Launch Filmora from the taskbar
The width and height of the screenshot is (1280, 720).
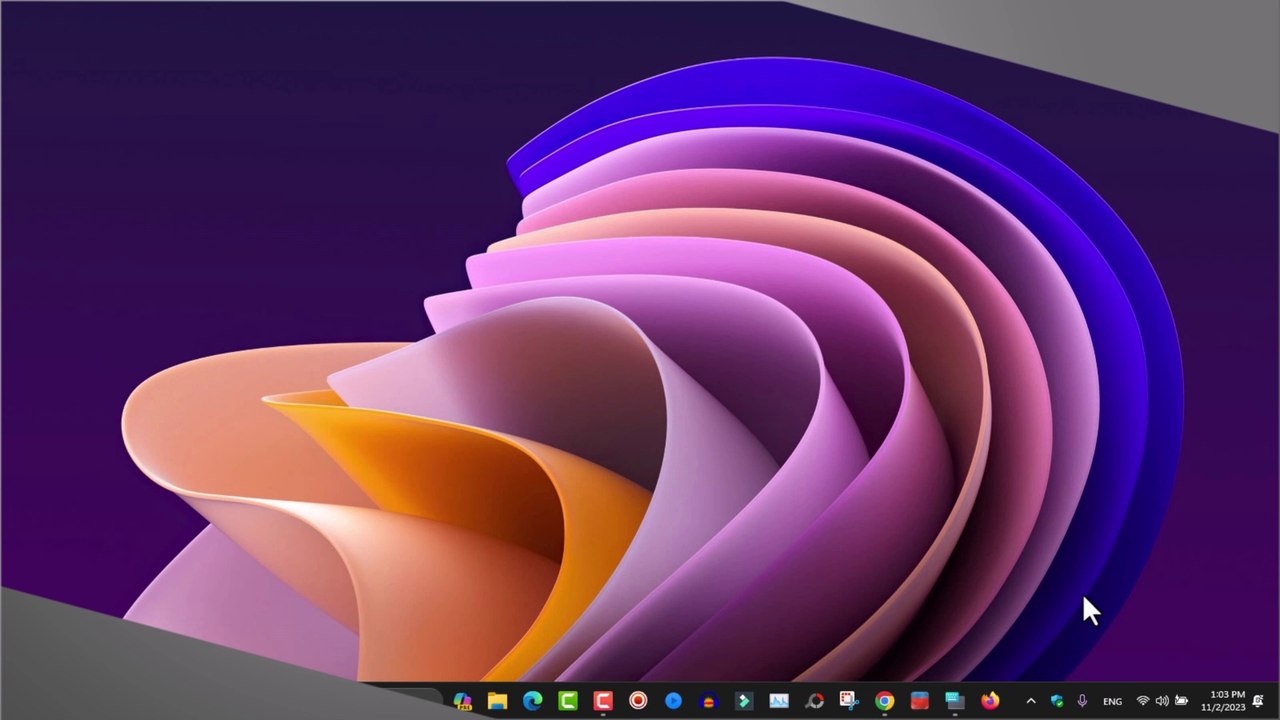click(743, 701)
